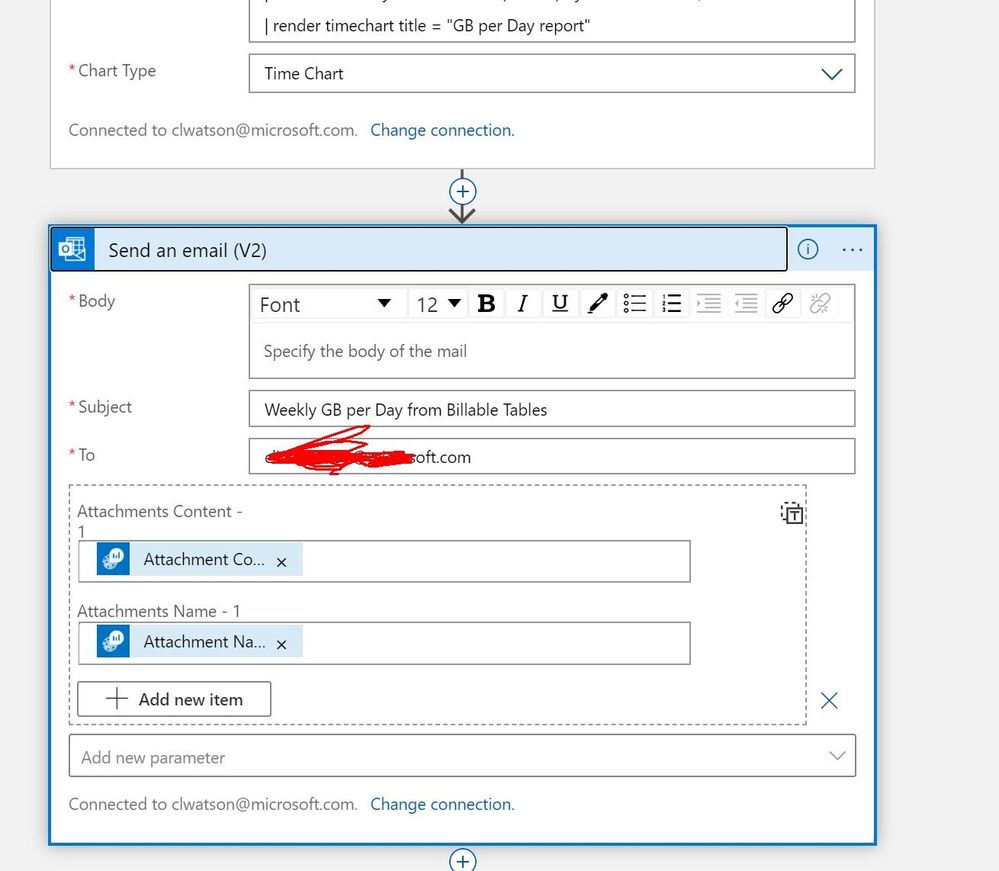Remove the Attachment Name token
999x871 pixels.
pos(282,644)
